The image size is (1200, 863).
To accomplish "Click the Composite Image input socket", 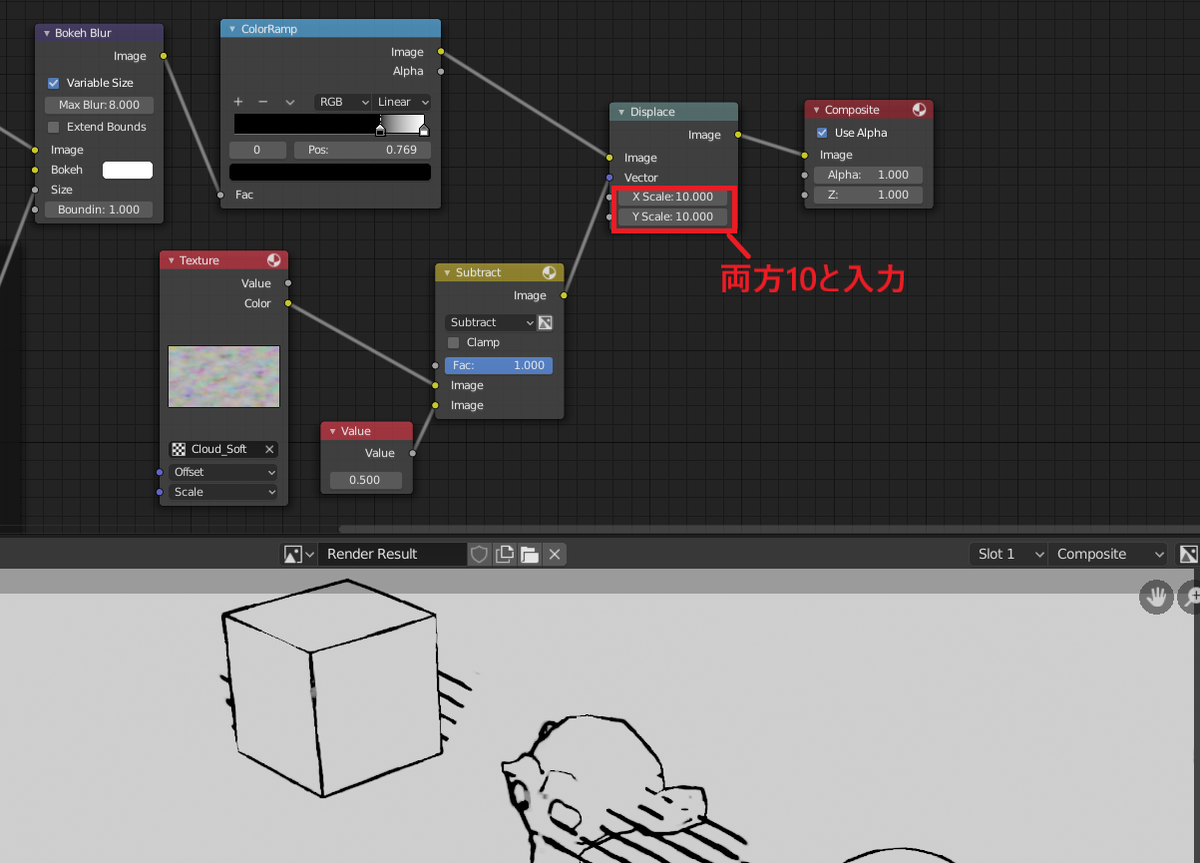I will (805, 155).
